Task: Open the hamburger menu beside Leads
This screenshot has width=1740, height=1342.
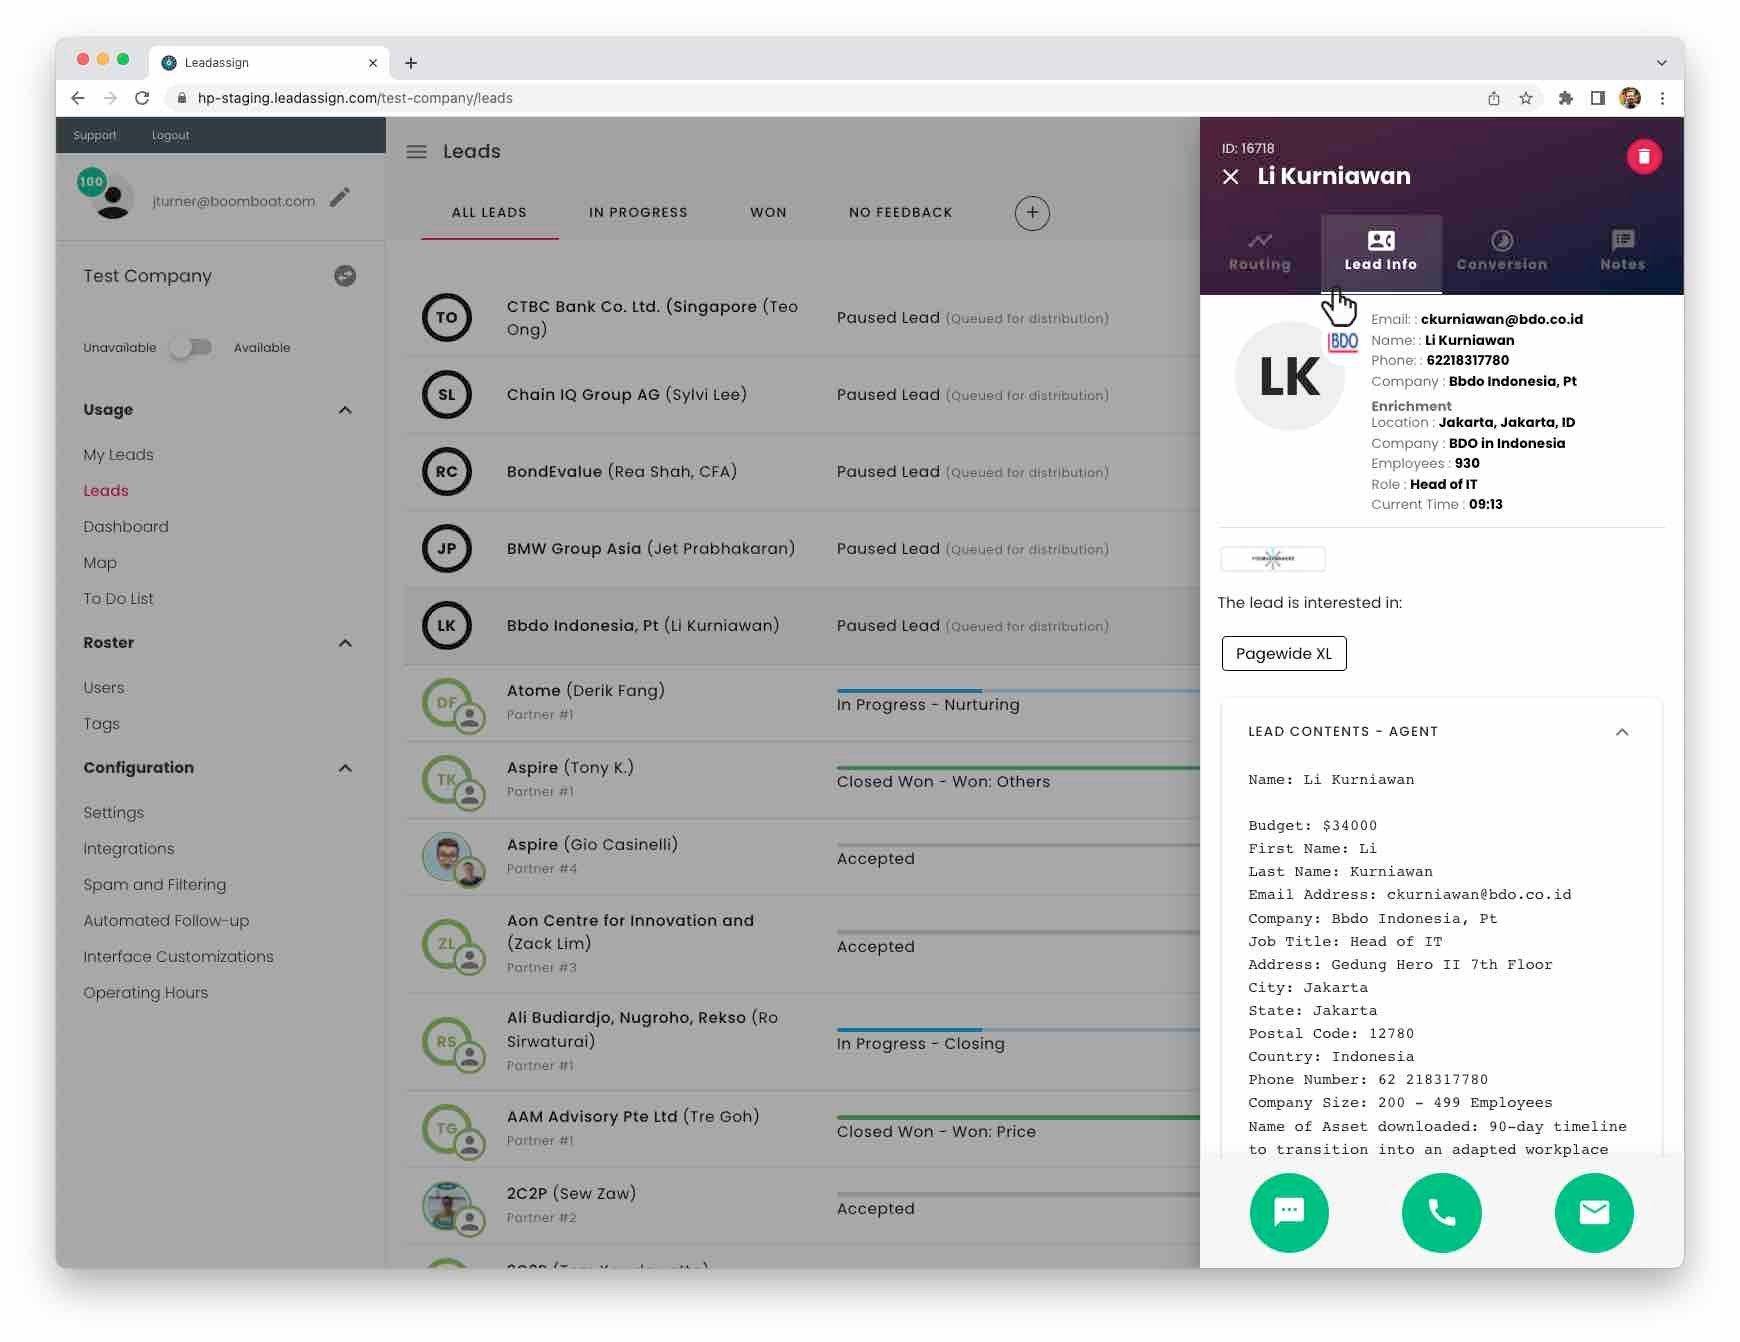Action: coord(416,152)
